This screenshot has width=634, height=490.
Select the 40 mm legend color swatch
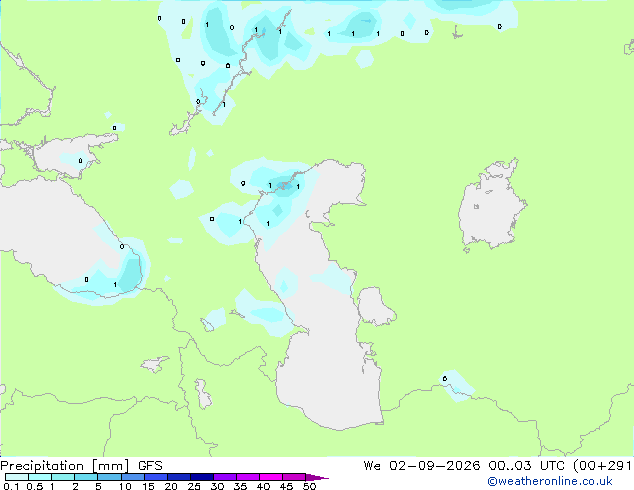270,477
